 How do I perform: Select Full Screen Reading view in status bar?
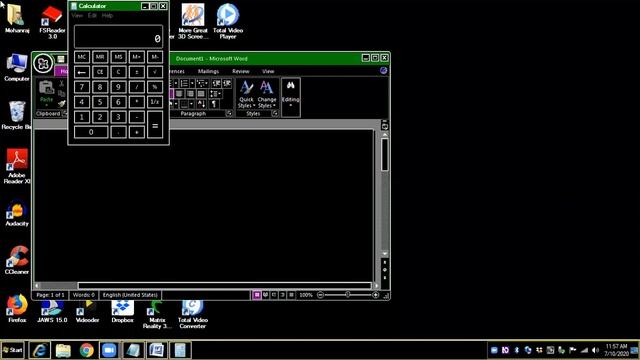coord(265,295)
